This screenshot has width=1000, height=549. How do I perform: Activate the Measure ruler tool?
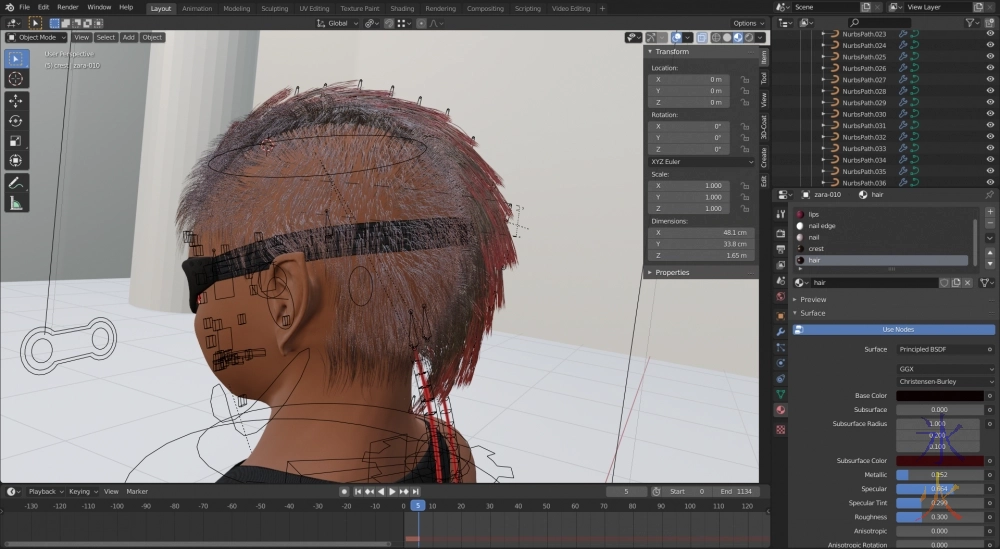point(16,203)
